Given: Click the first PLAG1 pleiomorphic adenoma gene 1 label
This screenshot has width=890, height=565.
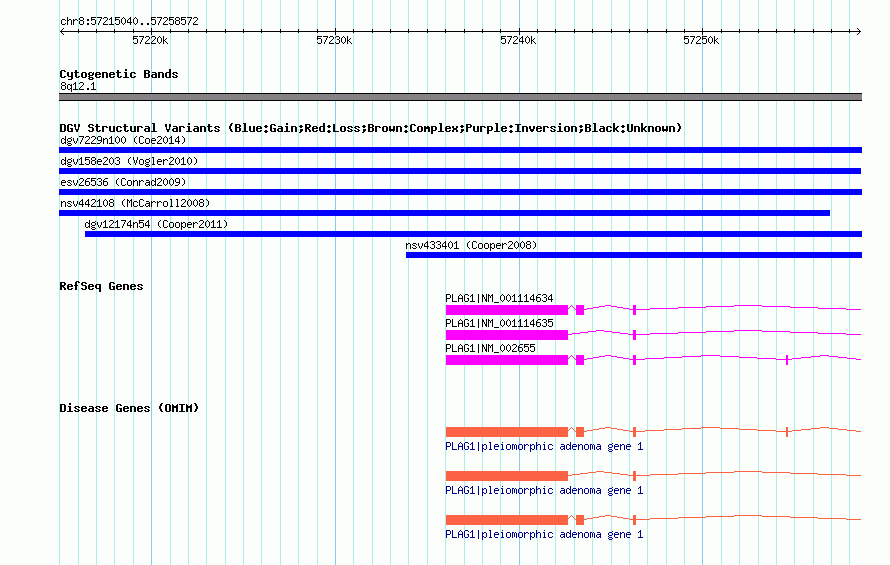Looking at the screenshot, I should [544, 446].
